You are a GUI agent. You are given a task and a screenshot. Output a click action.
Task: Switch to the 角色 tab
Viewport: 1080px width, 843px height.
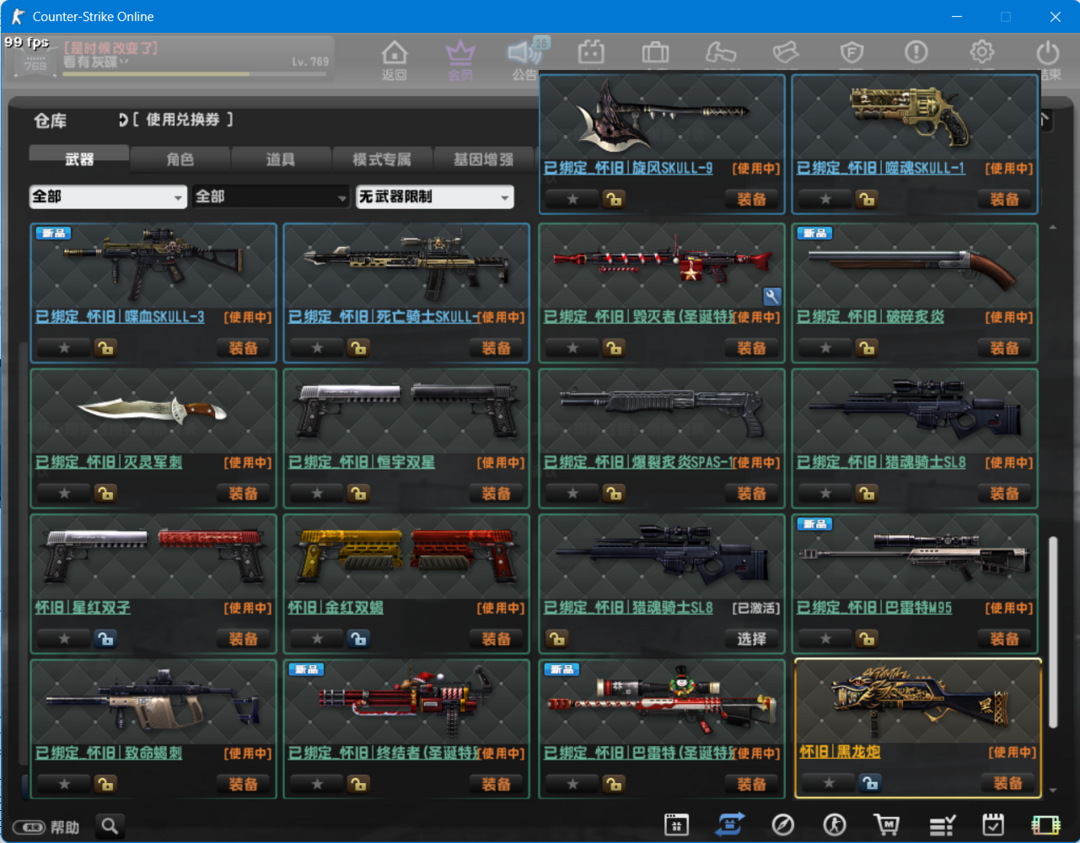(x=180, y=159)
